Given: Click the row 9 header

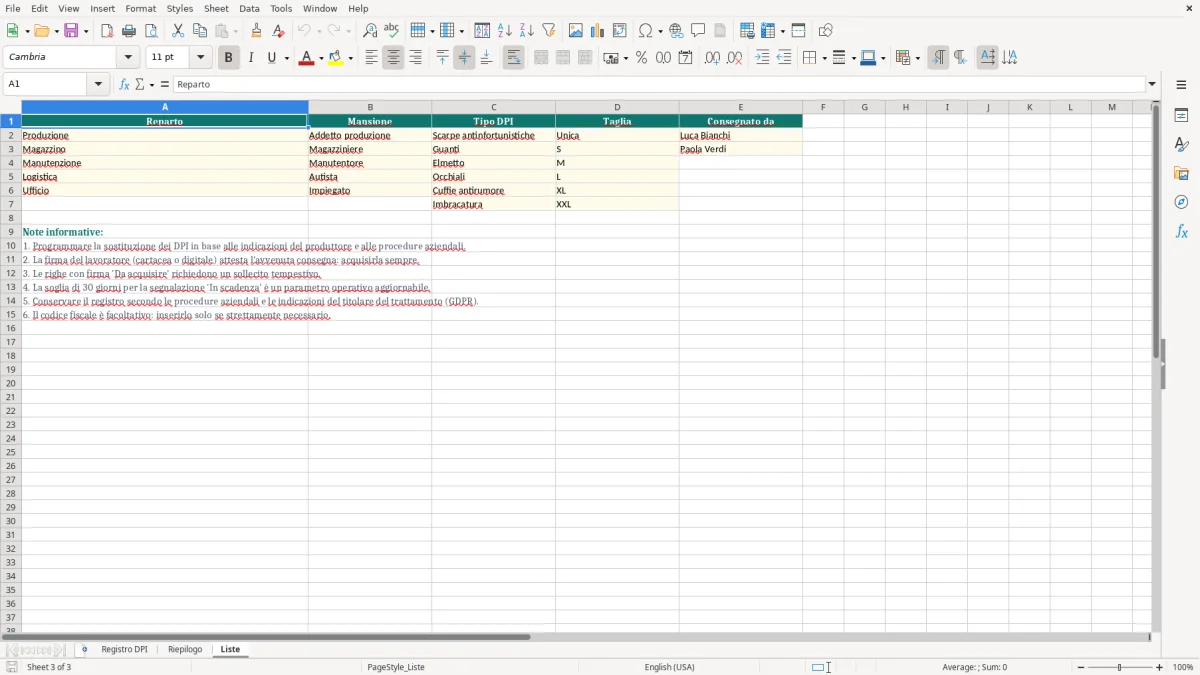Looking at the screenshot, I should pyautogui.click(x=10, y=232).
